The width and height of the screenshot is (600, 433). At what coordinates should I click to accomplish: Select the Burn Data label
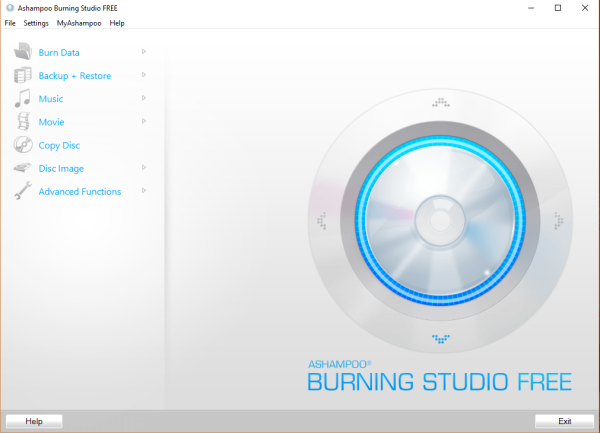[x=59, y=52]
